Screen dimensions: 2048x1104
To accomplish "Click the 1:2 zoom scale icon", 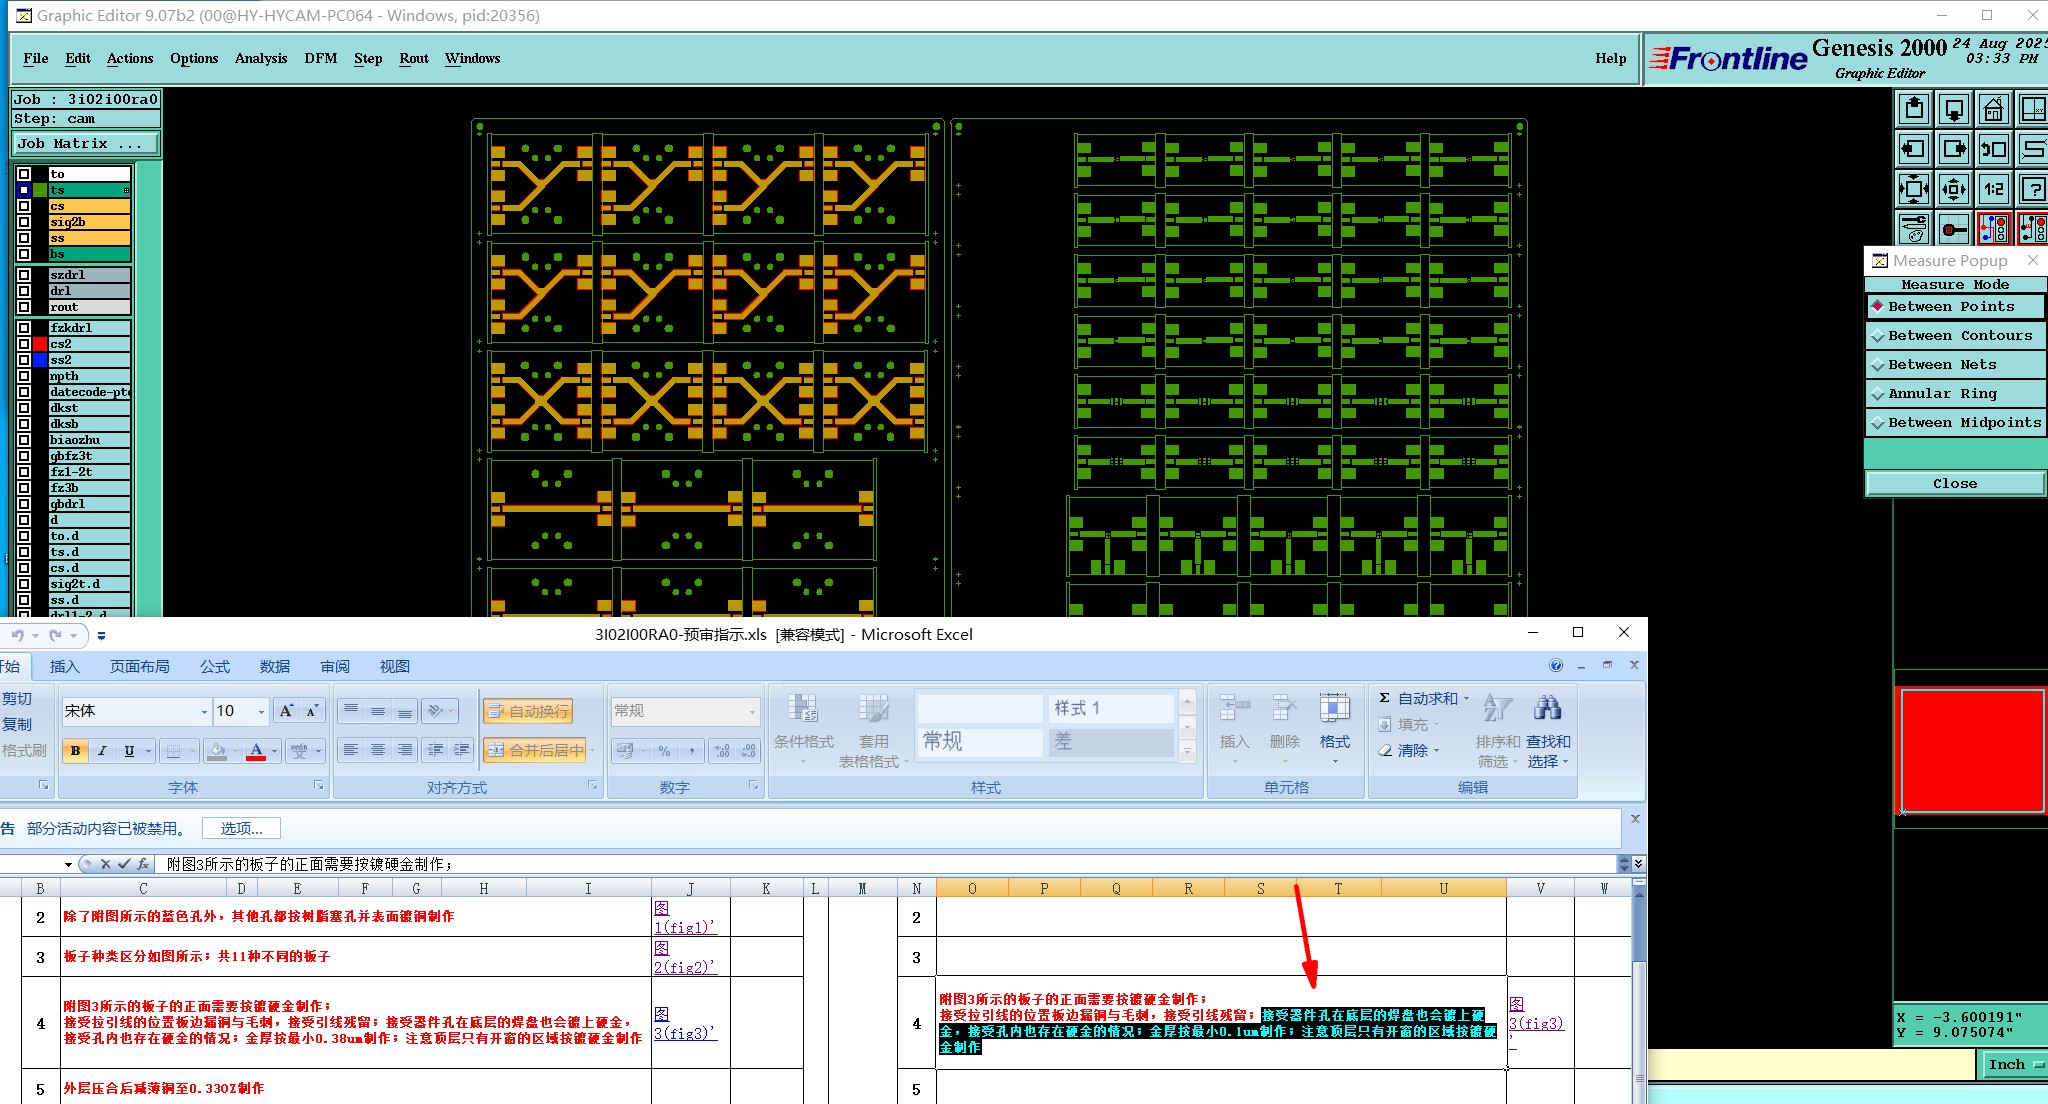I will pos(1993,189).
